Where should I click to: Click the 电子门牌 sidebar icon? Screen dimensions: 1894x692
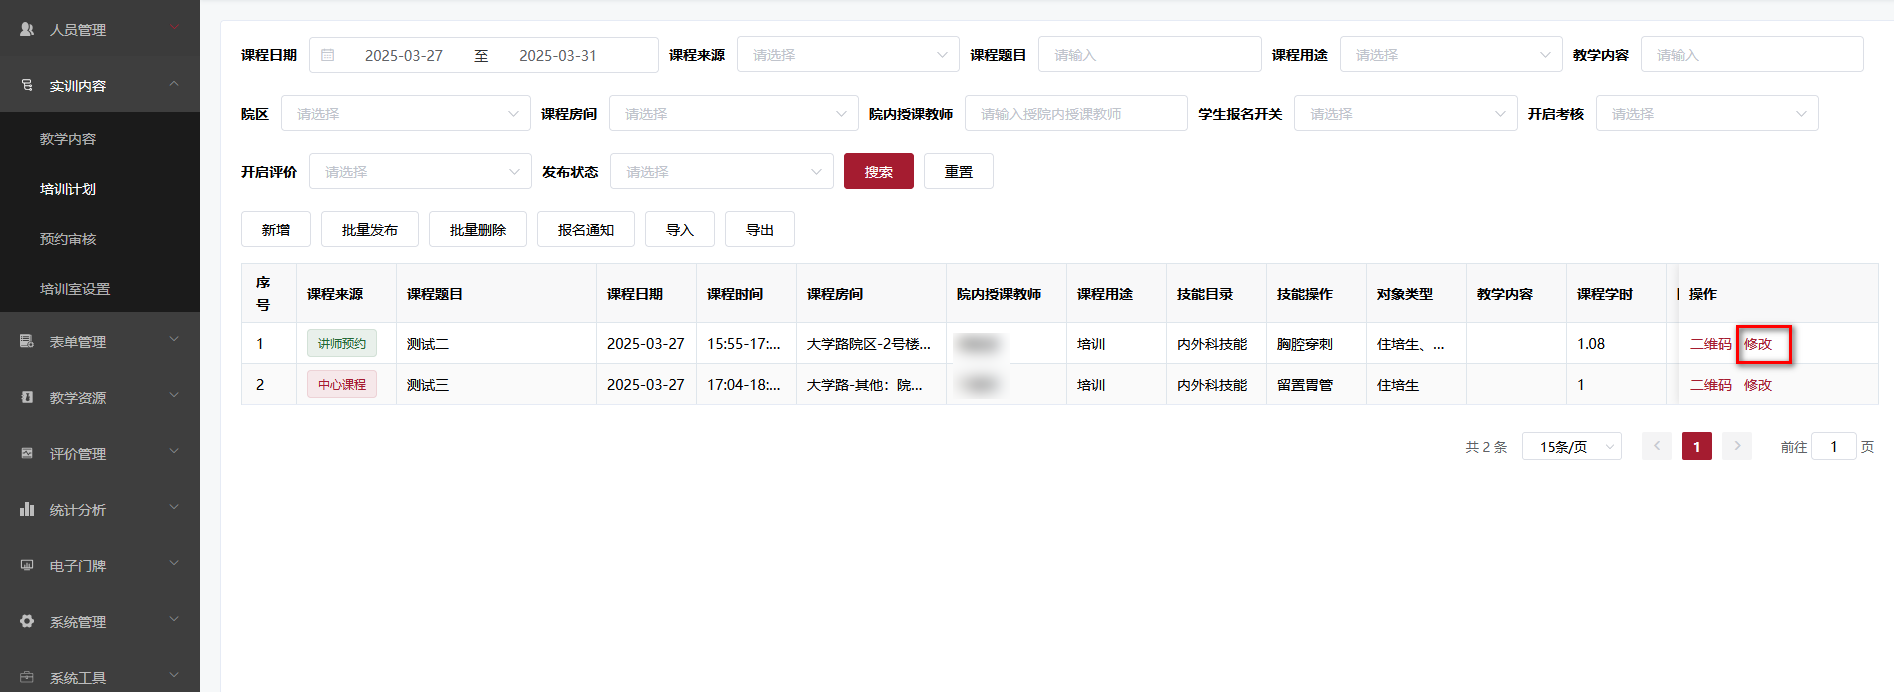point(27,565)
